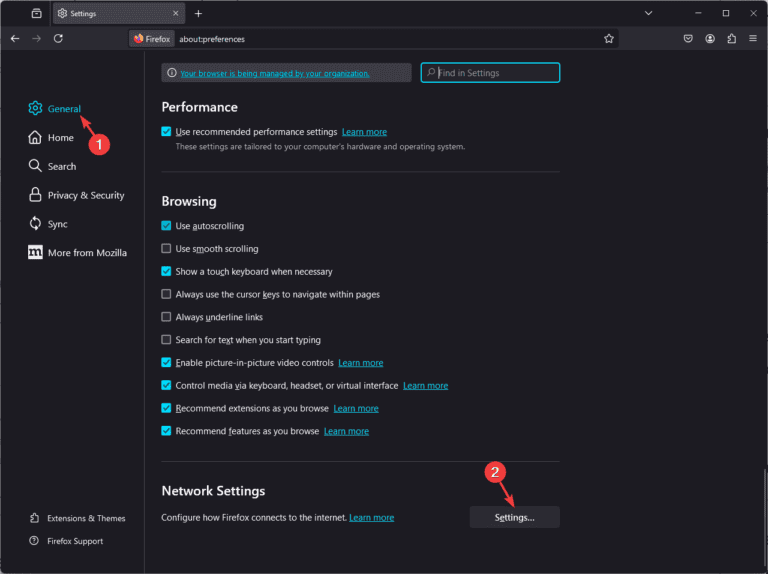The image size is (768, 574).
Task: Enable Always use cursor keys to navigate
Action: [x=166, y=294]
